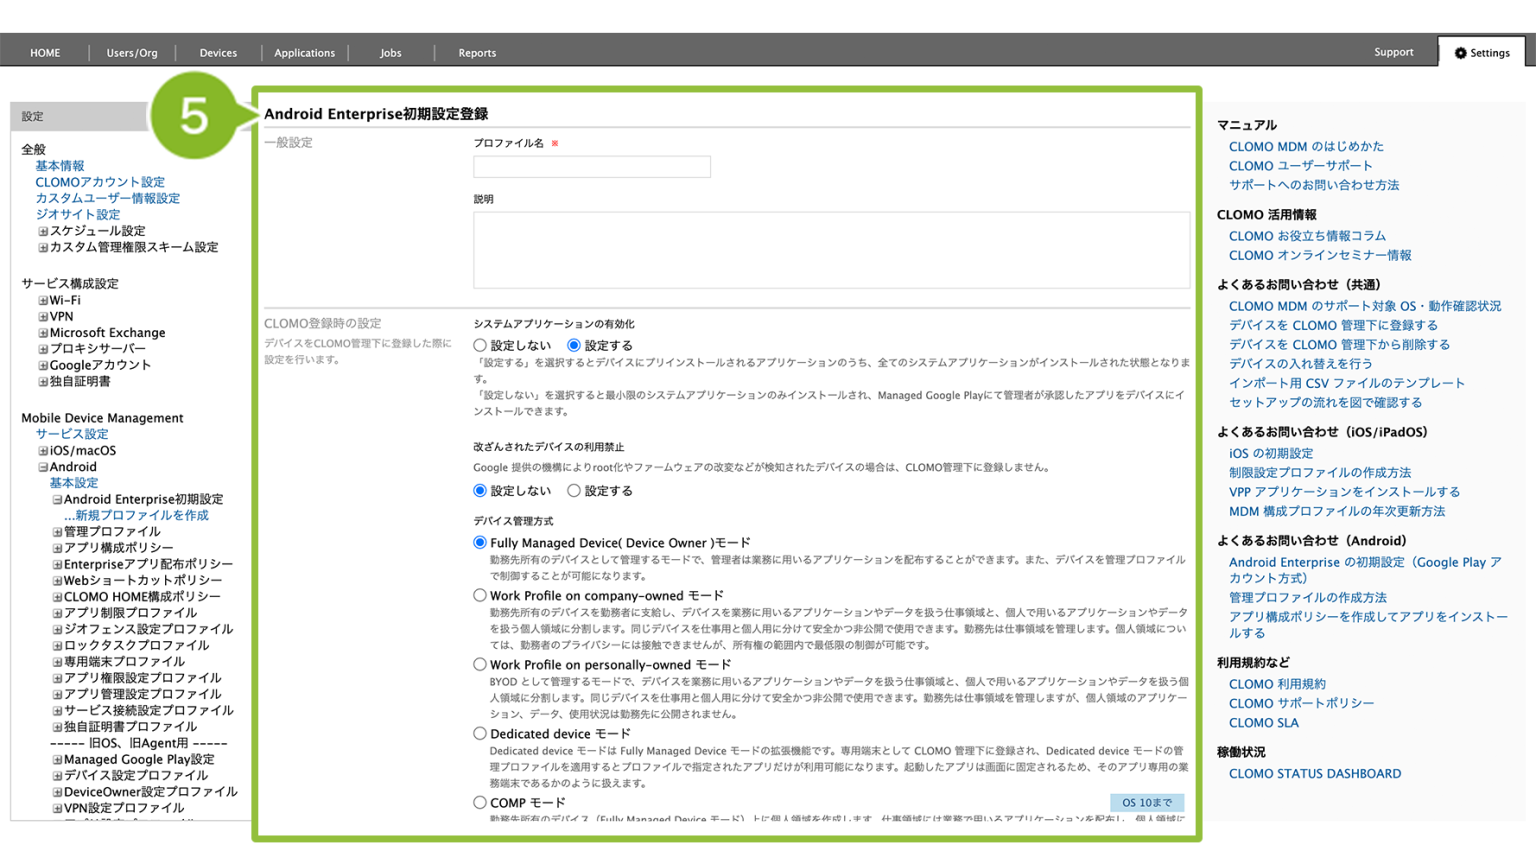Screen dimensions: 1536x864
Task: Open the Applications menu tab
Action: 305,53
